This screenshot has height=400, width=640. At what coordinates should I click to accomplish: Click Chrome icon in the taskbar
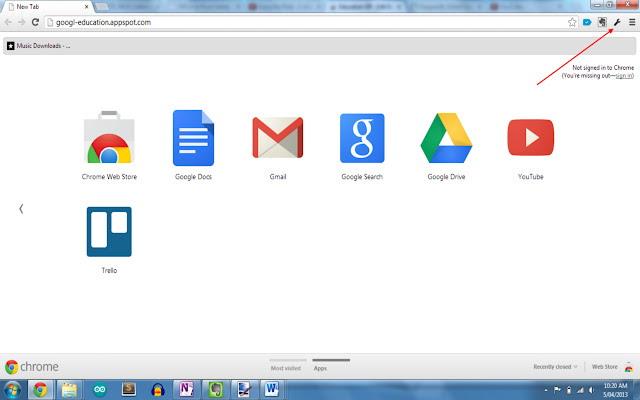coord(40,389)
